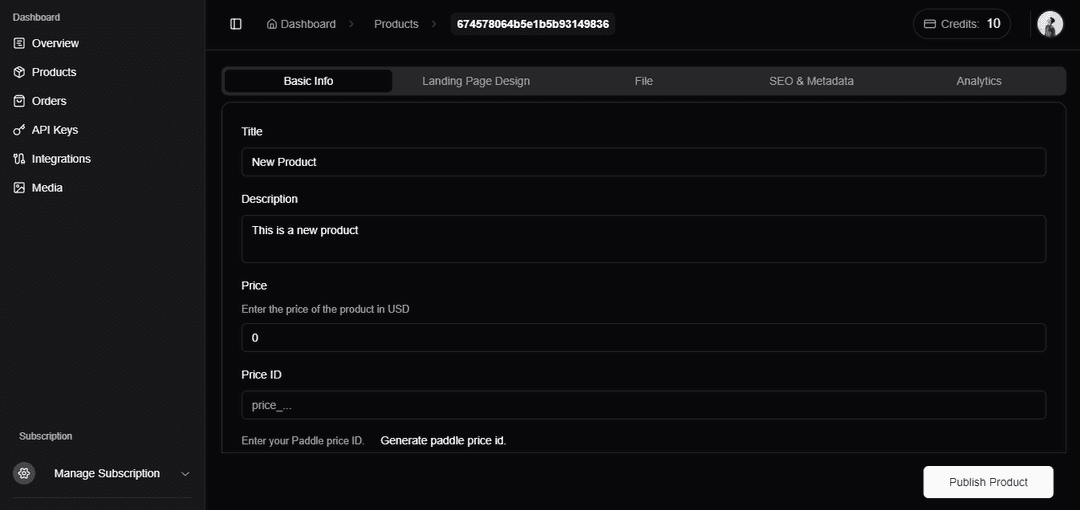
Task: Open the File tab
Action: click(643, 81)
